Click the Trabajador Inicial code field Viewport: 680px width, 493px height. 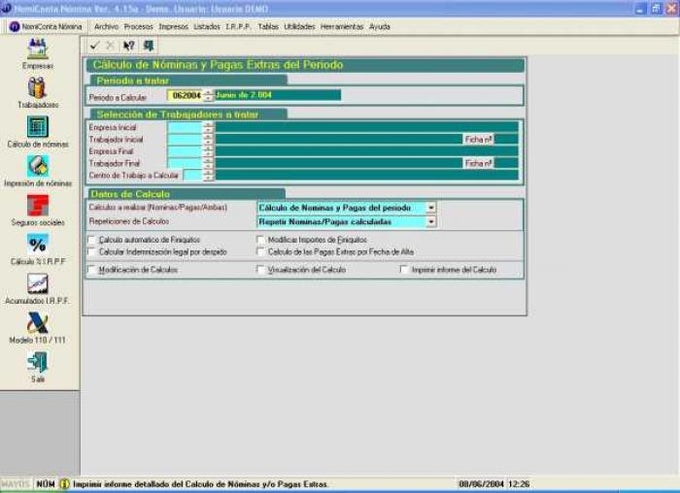[x=185, y=140]
